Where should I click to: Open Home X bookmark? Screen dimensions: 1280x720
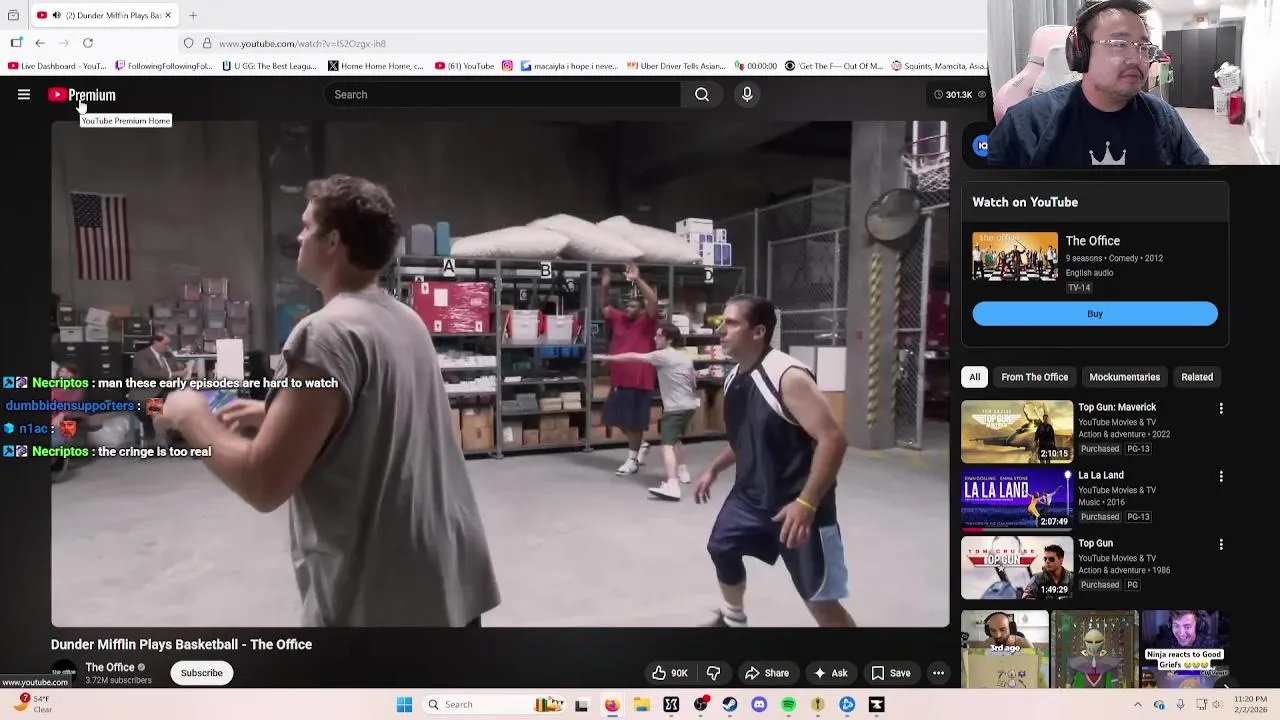377,66
